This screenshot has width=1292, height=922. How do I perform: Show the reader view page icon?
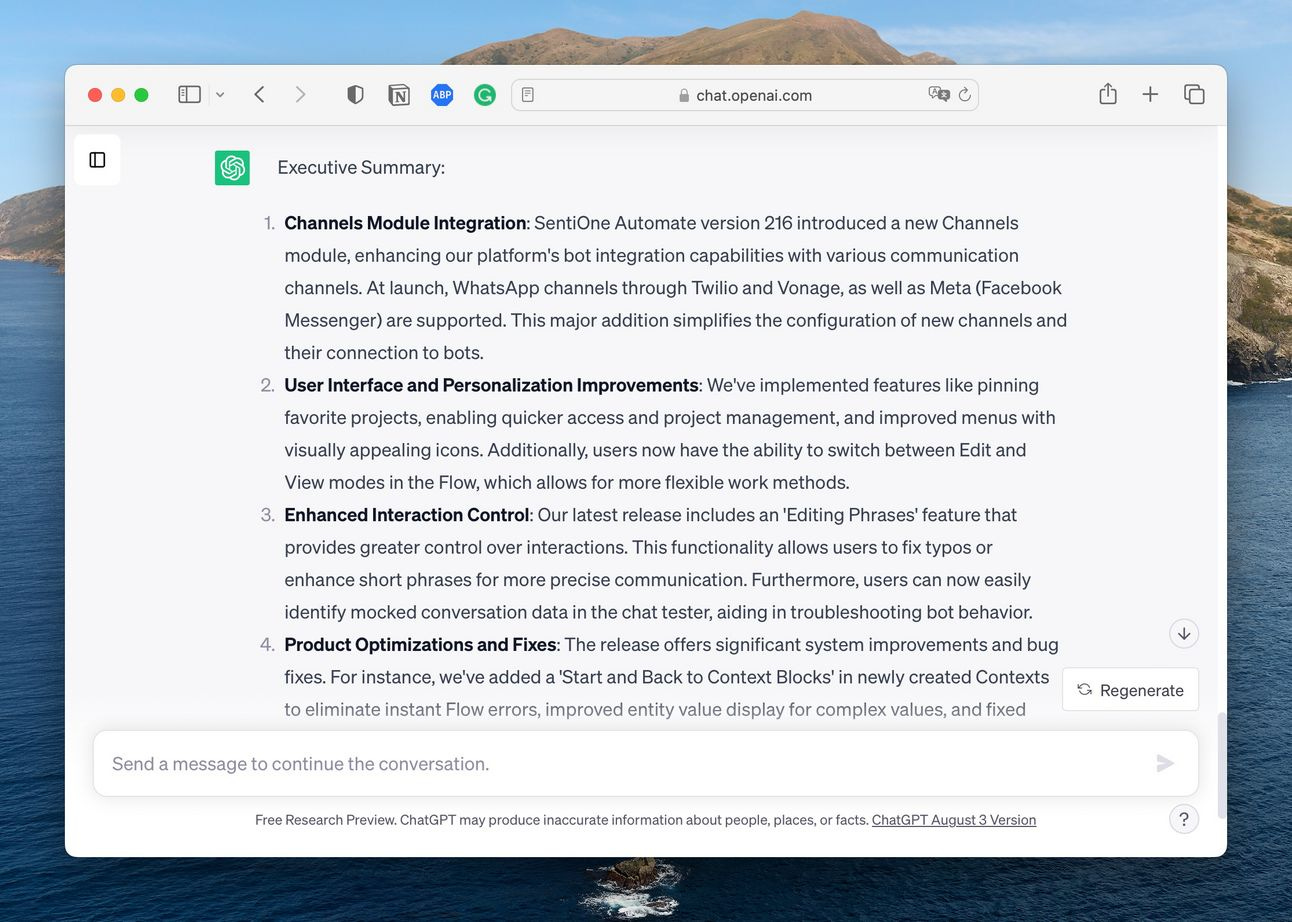coord(528,95)
